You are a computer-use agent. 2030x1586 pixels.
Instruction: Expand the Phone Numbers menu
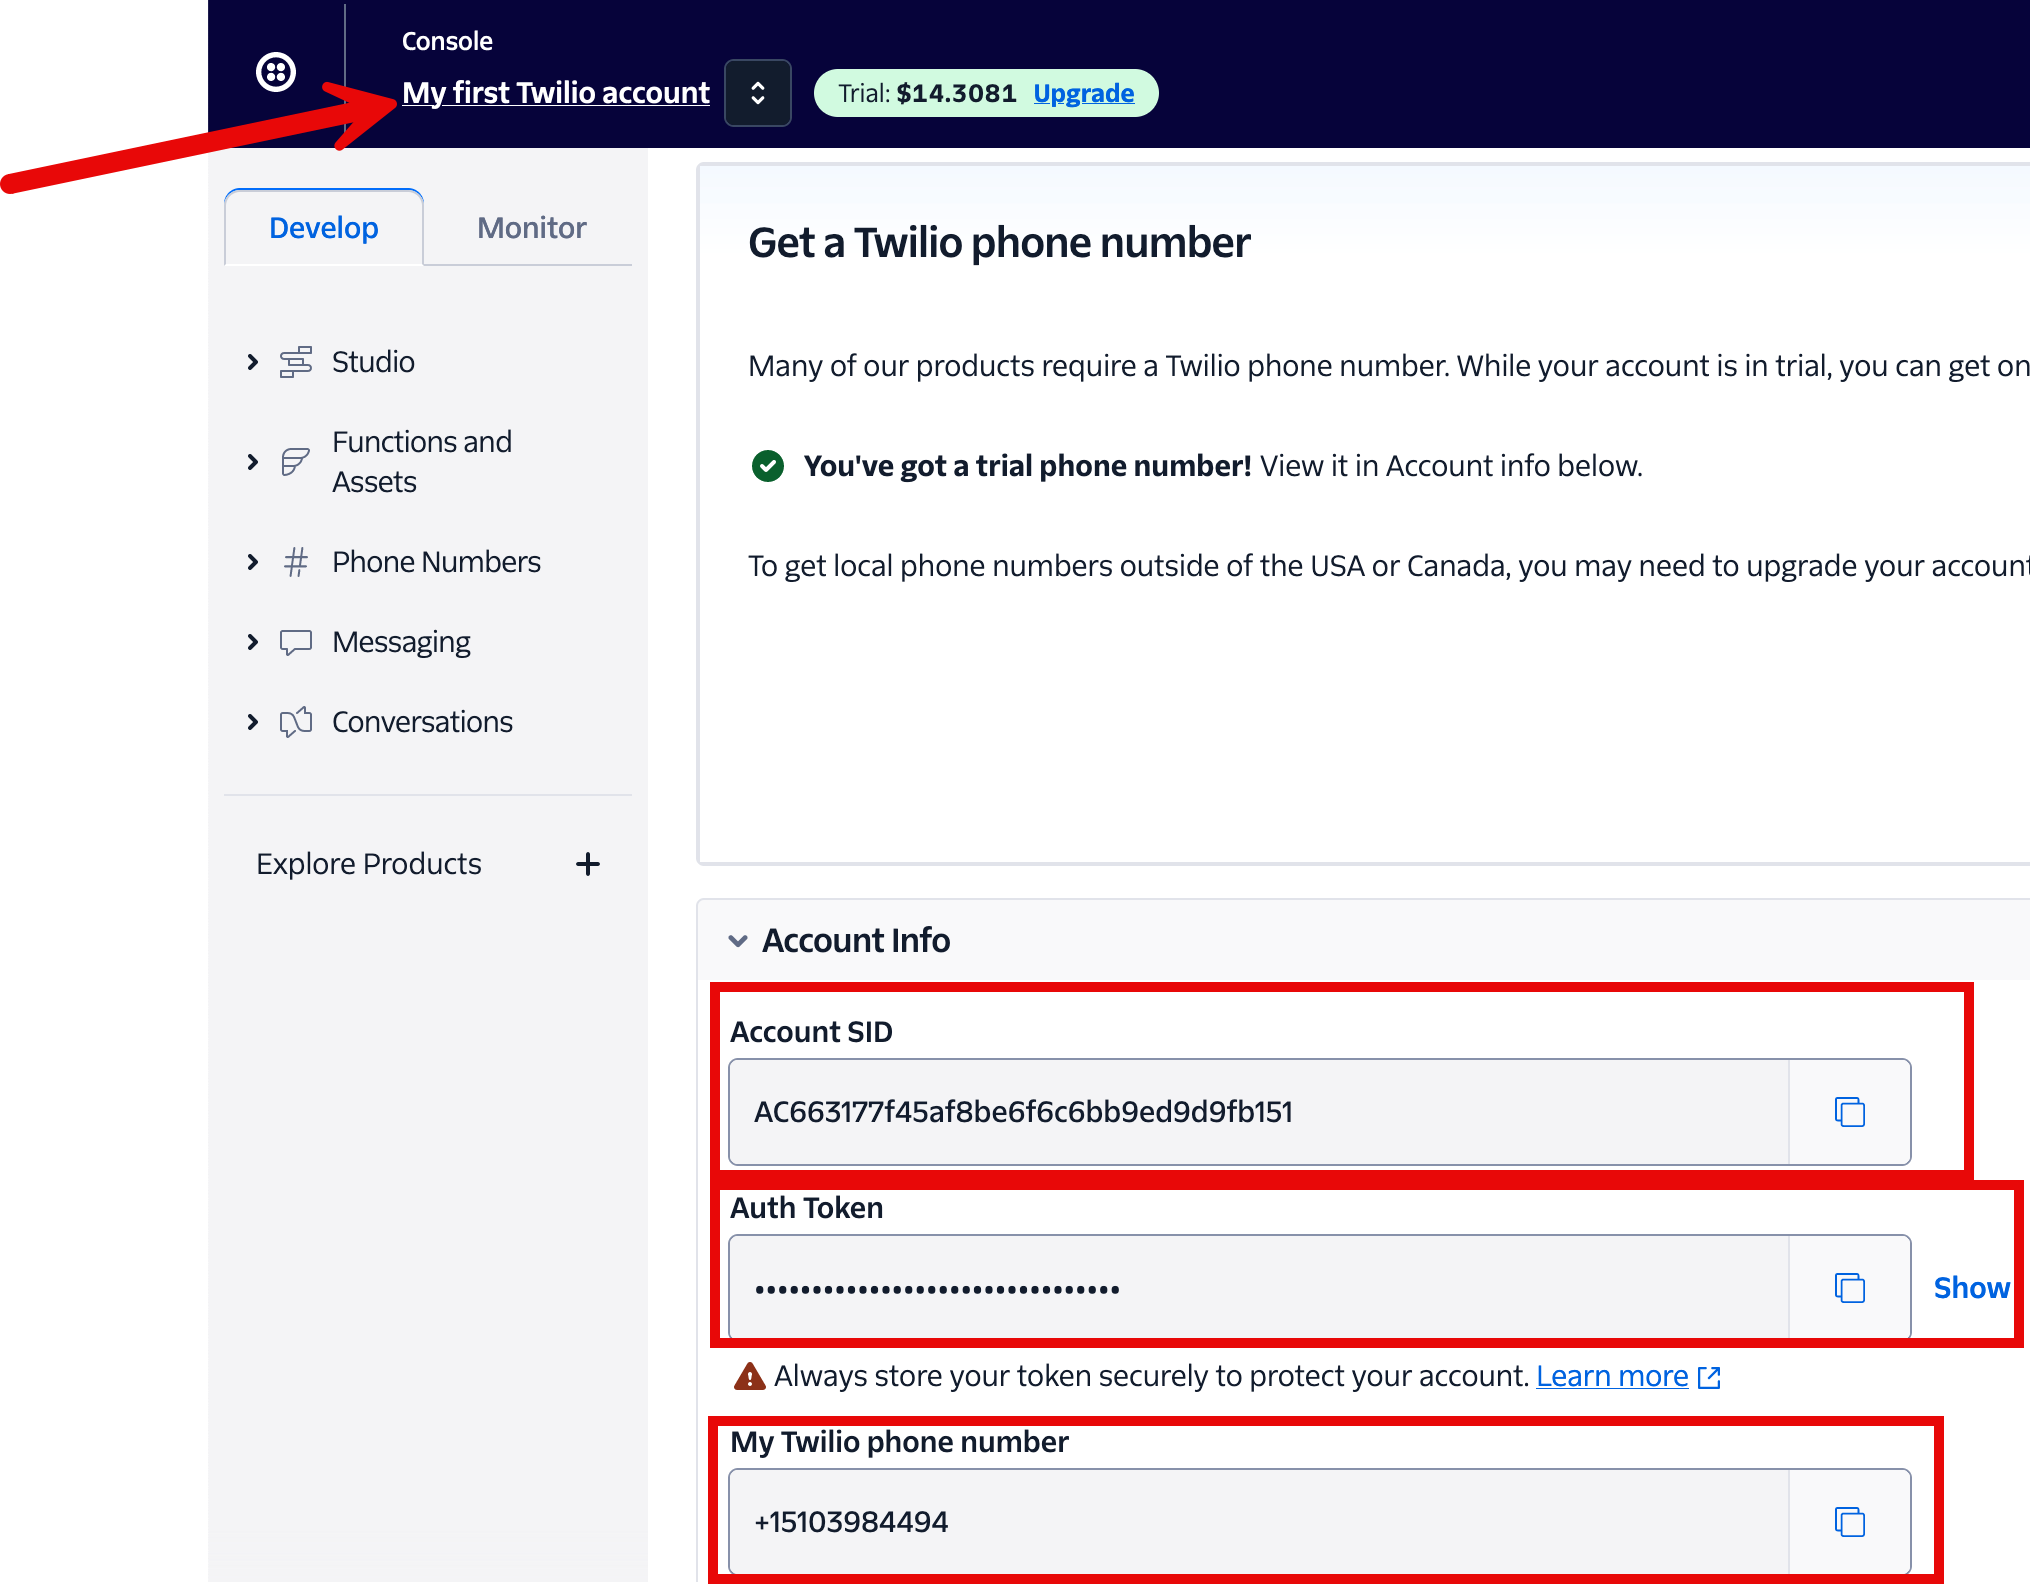coord(250,560)
